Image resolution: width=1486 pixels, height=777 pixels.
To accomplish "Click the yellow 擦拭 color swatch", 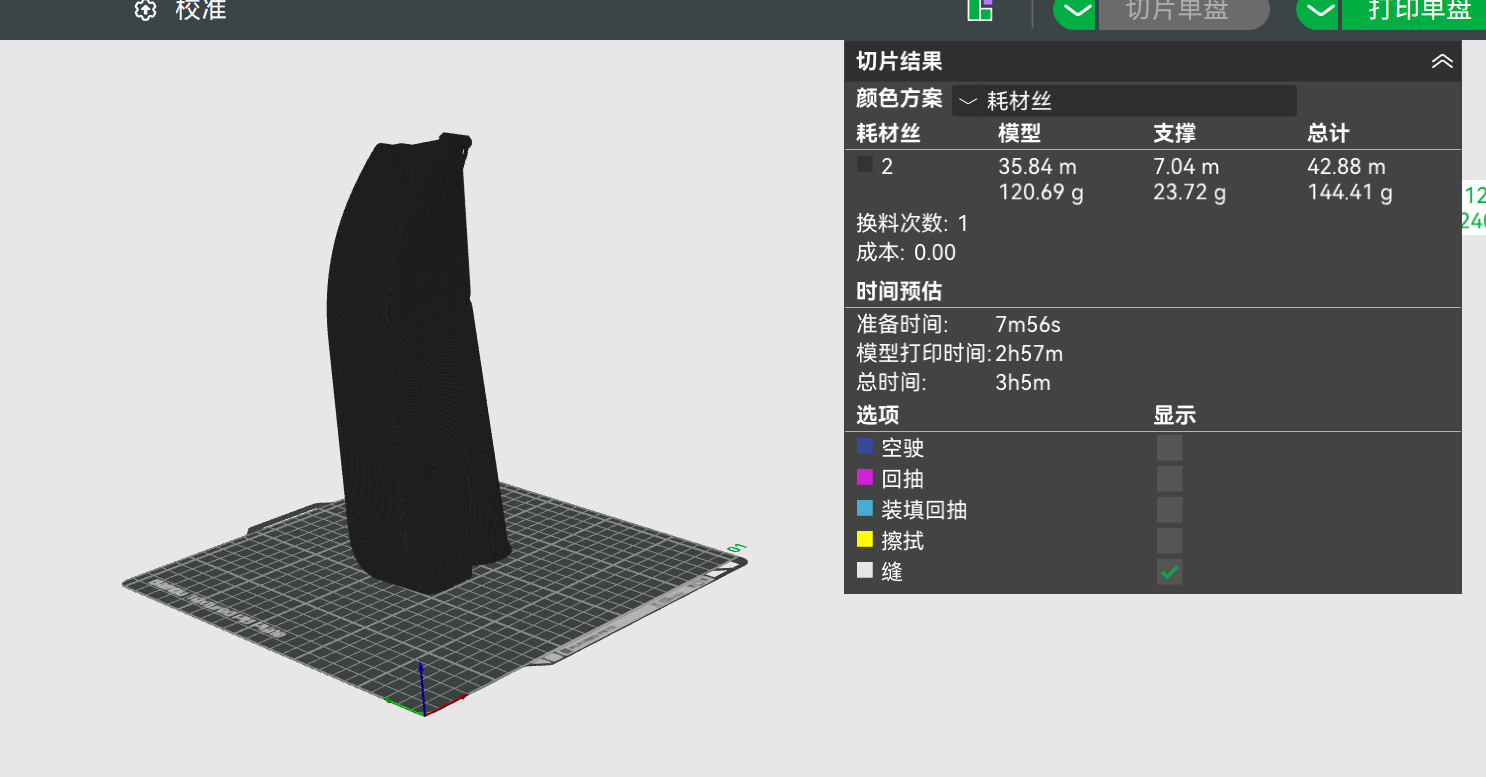I will click(865, 539).
